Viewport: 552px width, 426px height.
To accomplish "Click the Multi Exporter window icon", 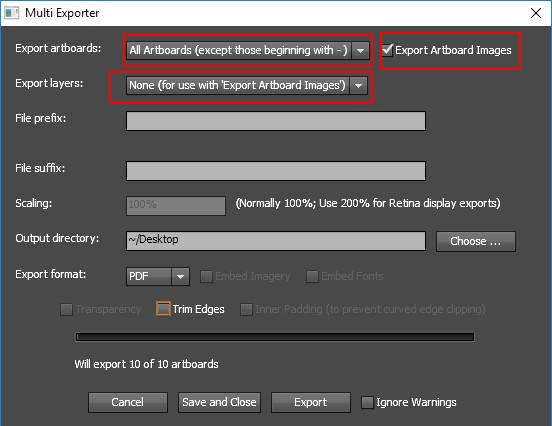I will click(12, 13).
